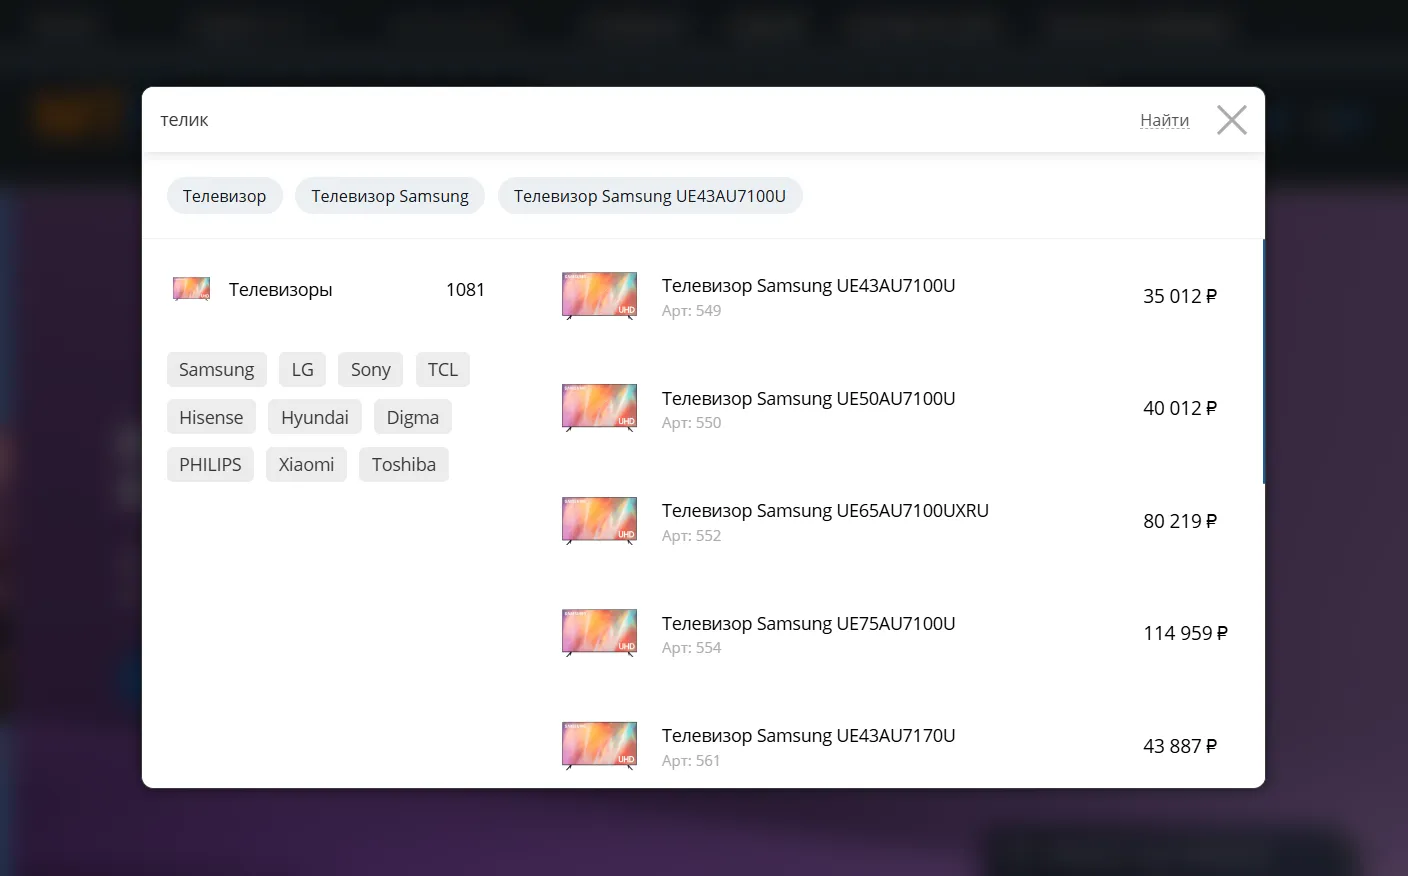Screen dimensions: 1408x876
Task: Pick the TCL brand tag
Action: coord(442,370)
